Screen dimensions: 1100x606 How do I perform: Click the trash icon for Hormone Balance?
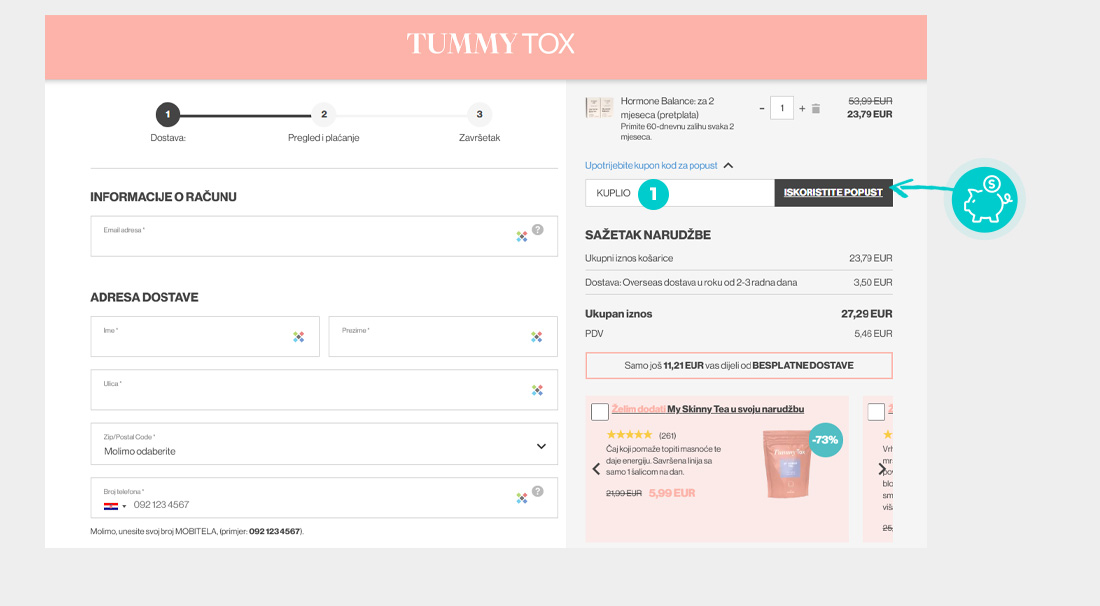[816, 109]
